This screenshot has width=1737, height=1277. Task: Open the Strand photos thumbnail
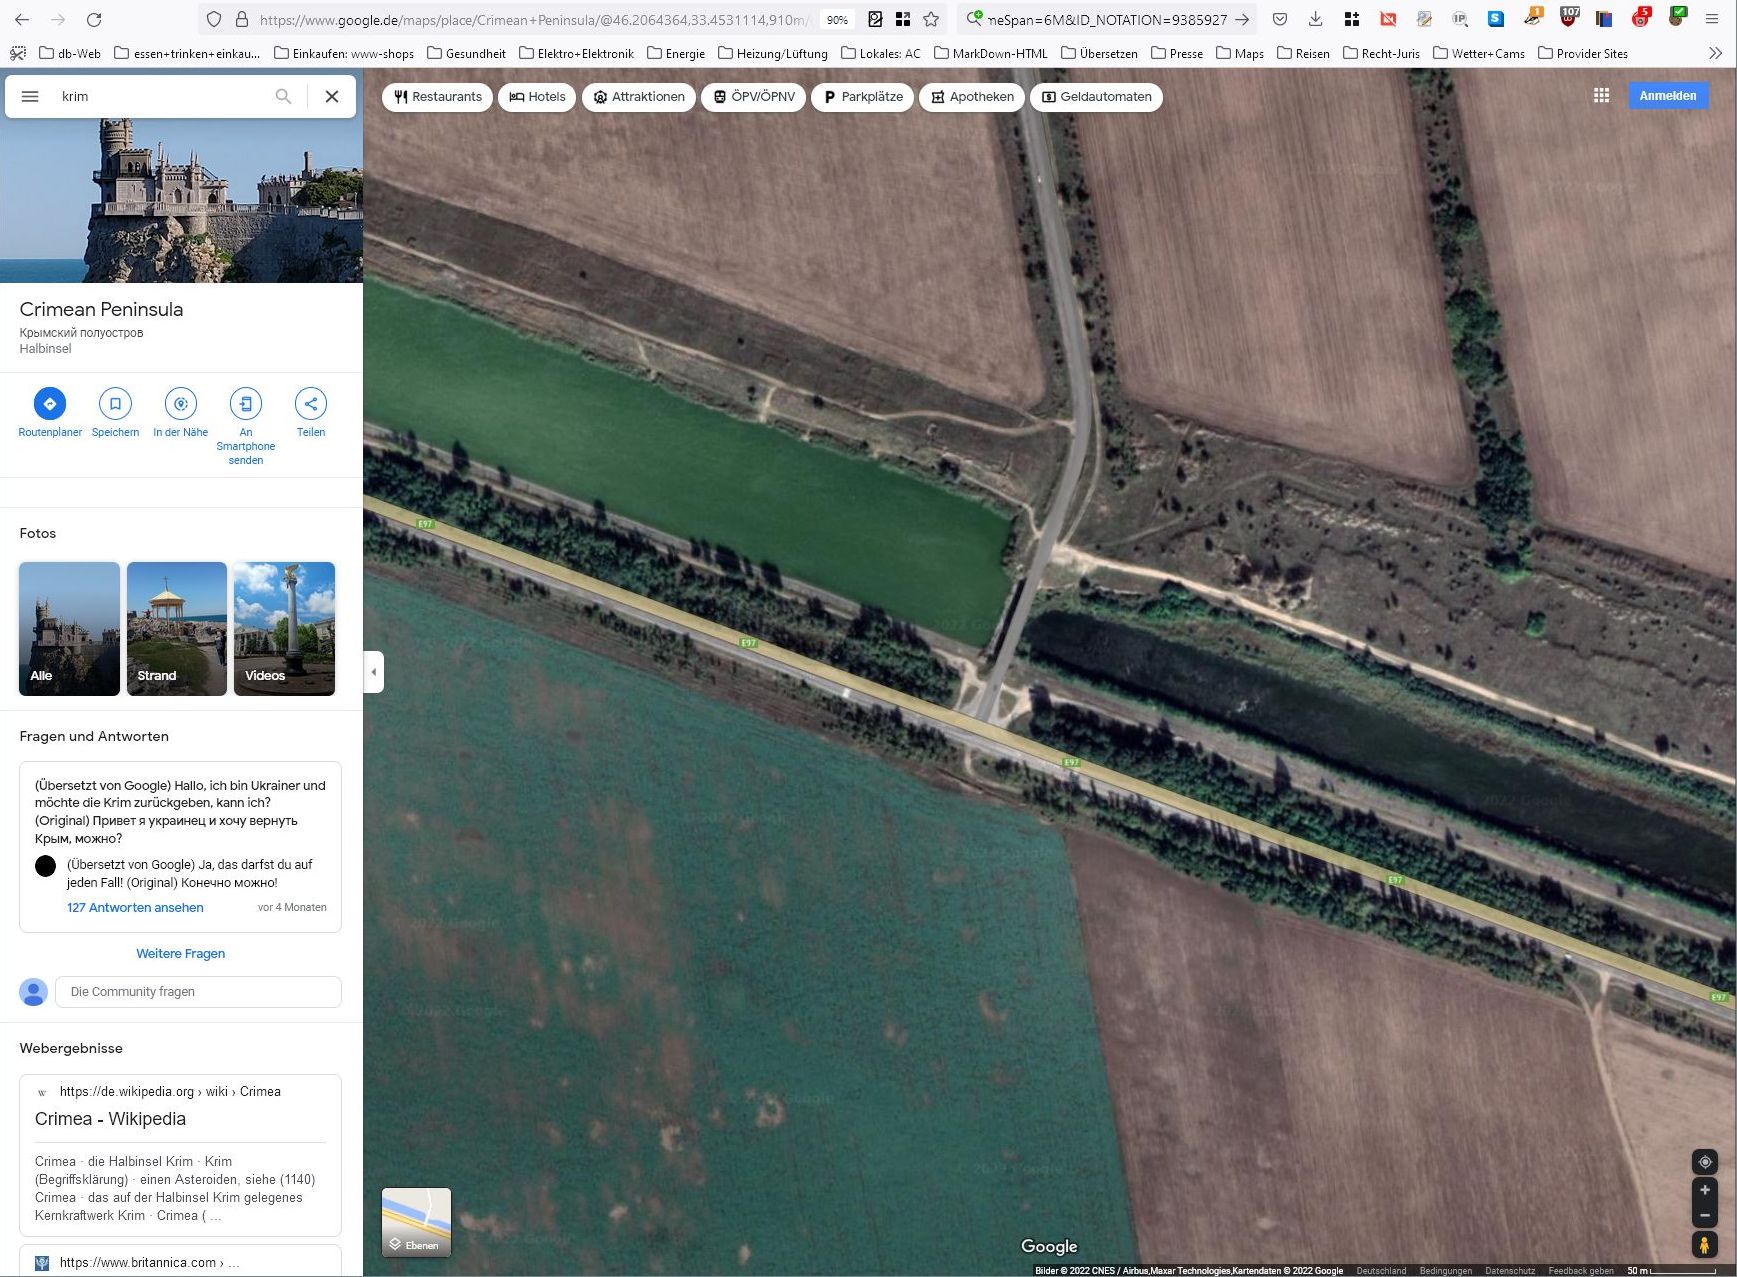click(177, 628)
